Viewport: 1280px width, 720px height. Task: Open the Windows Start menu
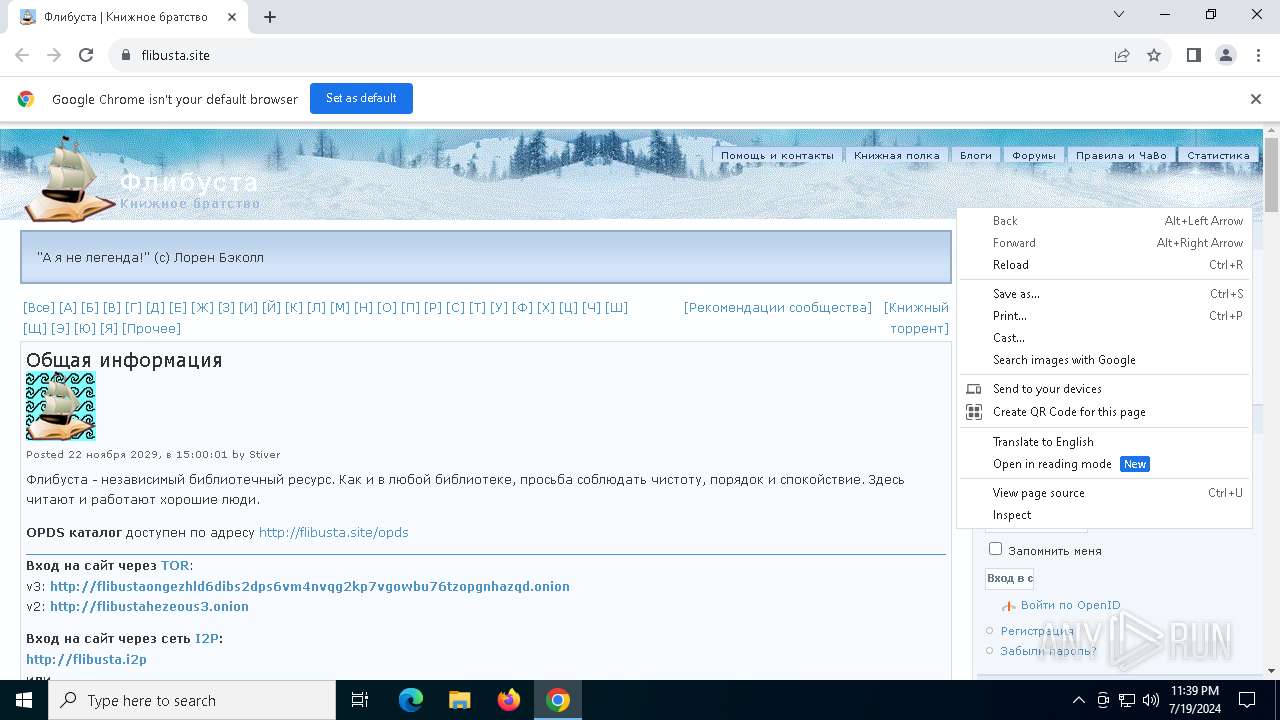click(24, 700)
